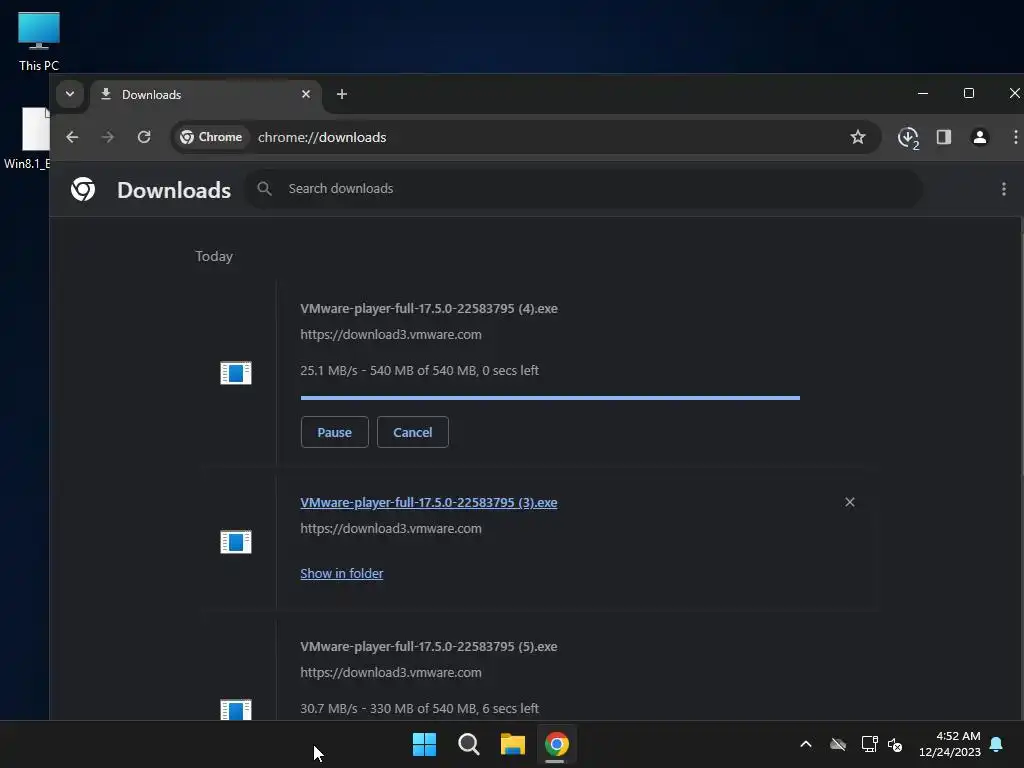Image resolution: width=1024 pixels, height=768 pixels.
Task: Show VMware player (3).exe in folder
Action: [342, 573]
